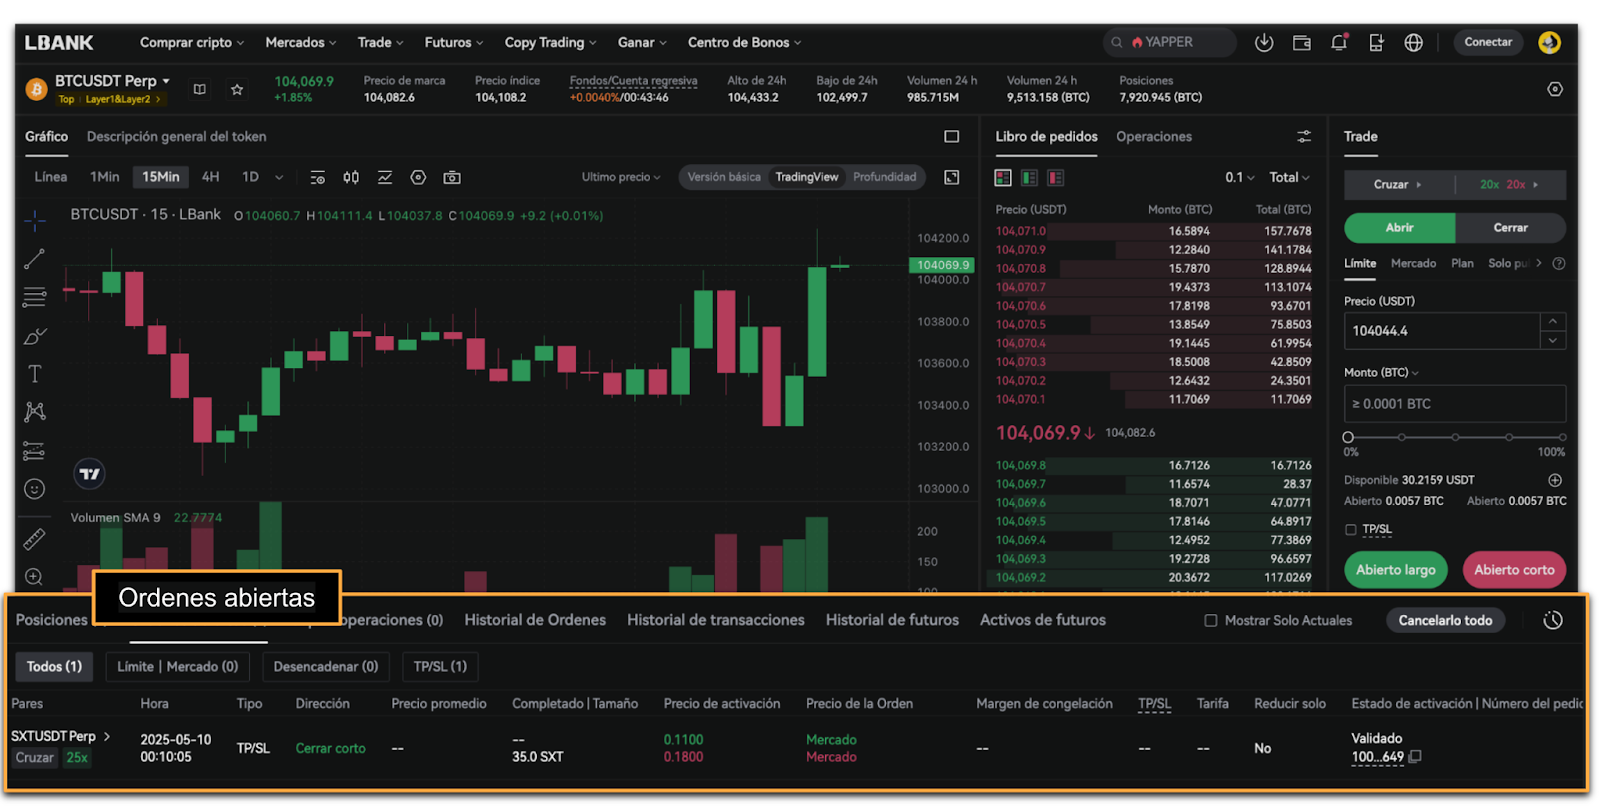Image resolution: width=1600 pixels, height=808 pixels.
Task: Click Abierto largo button
Action: [x=1396, y=570]
